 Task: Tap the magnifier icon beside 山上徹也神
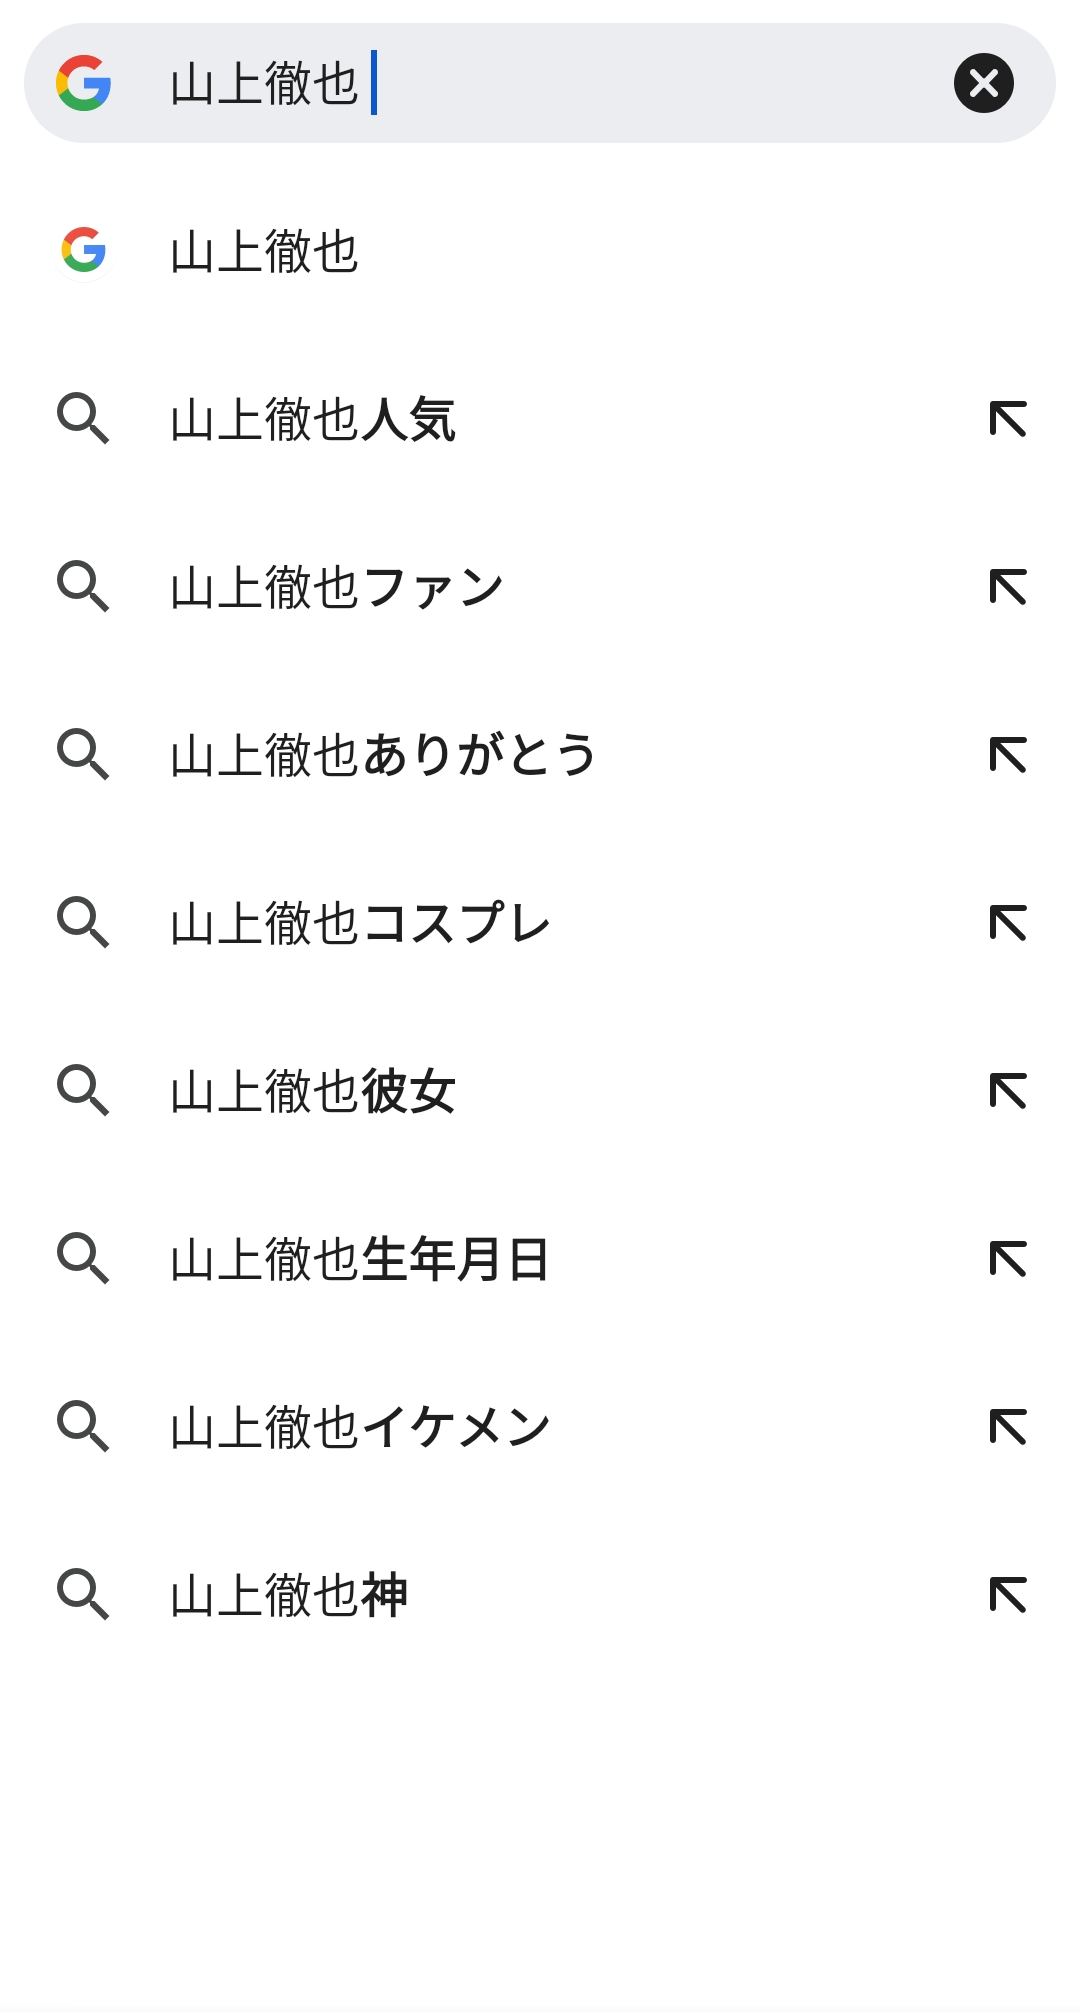coord(83,1595)
